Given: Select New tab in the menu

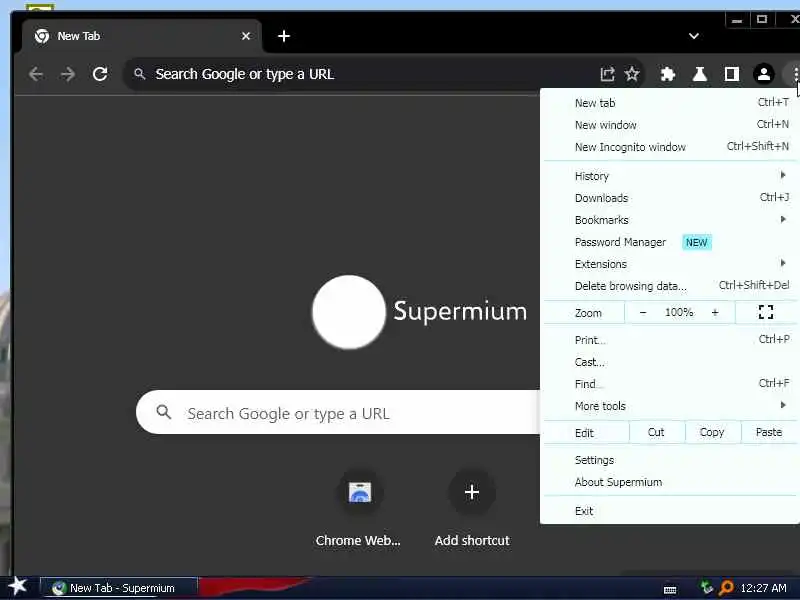Looking at the screenshot, I should tap(669, 103).
